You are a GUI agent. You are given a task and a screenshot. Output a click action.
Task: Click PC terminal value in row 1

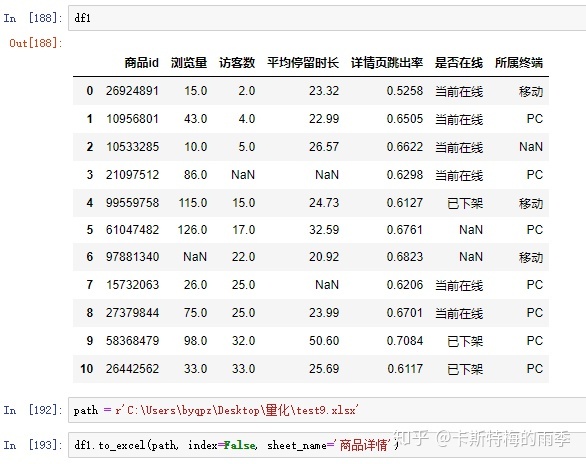click(x=535, y=119)
